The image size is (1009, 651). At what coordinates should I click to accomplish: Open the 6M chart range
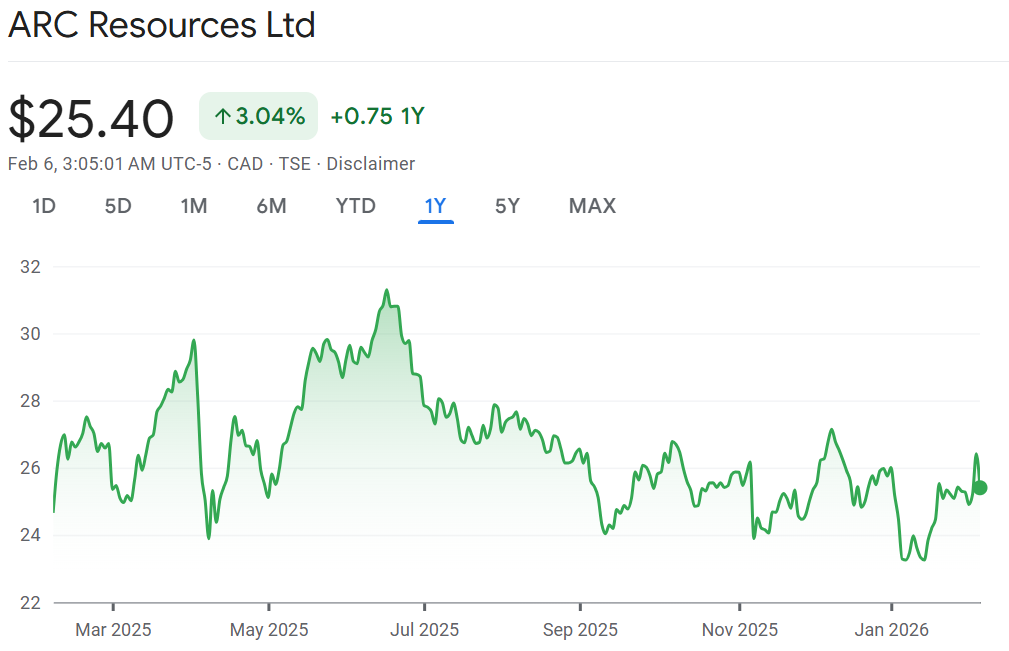tap(271, 206)
